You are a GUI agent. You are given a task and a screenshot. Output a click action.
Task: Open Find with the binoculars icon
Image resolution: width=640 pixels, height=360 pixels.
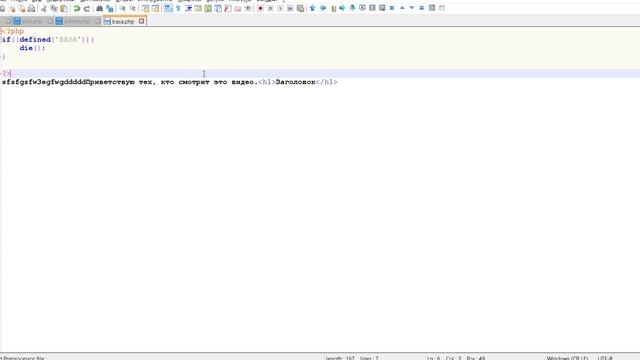coord(99,8)
